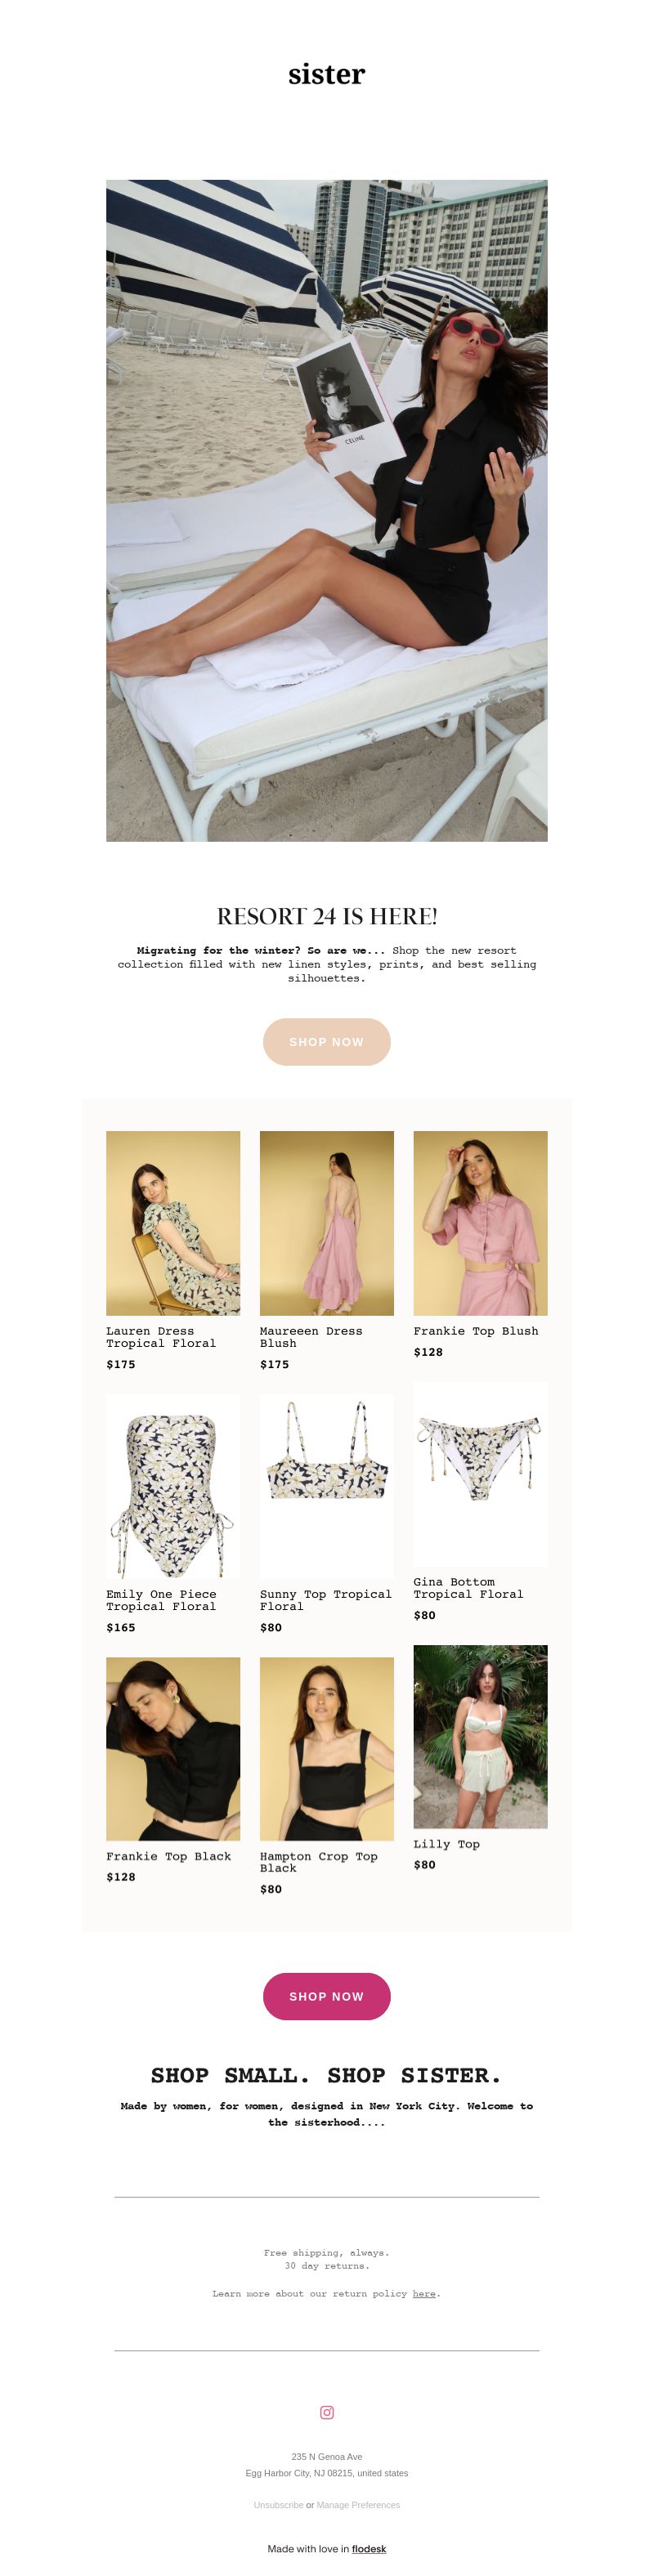Image resolution: width=654 pixels, height=2576 pixels.
Task: View Gina Bottom Tropical Floral image
Action: [x=481, y=1473]
